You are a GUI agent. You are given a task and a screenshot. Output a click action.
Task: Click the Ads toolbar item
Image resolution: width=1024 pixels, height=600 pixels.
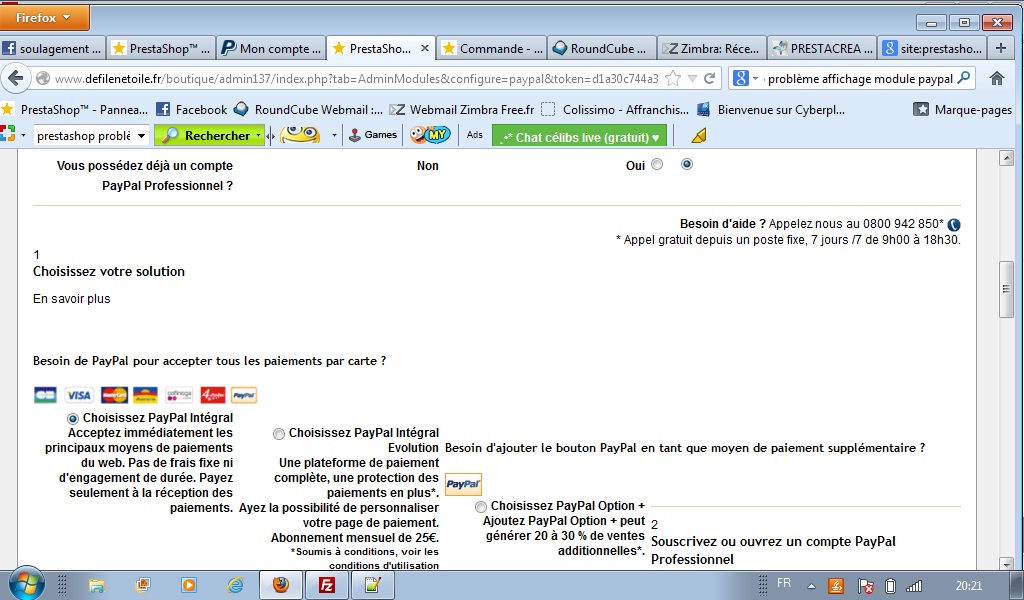pyautogui.click(x=475, y=135)
